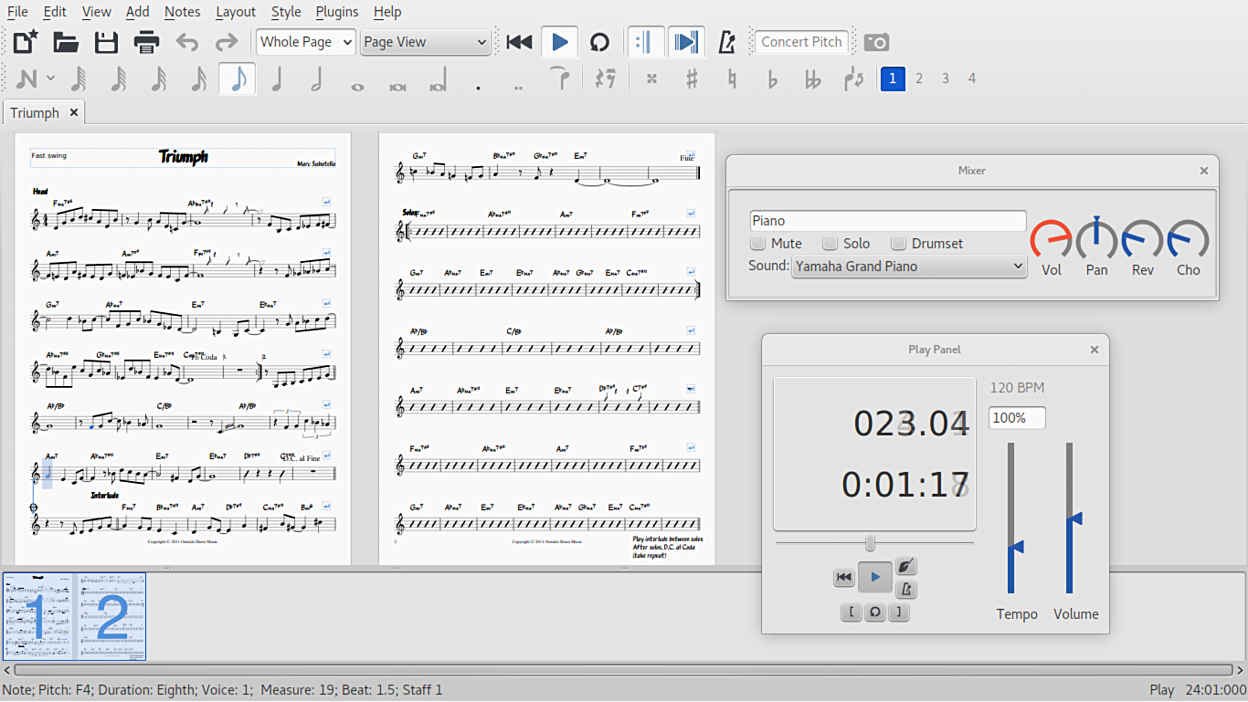Toggle the Drumset checkbox in Mixer
The image size is (1248, 702).
[x=898, y=243]
